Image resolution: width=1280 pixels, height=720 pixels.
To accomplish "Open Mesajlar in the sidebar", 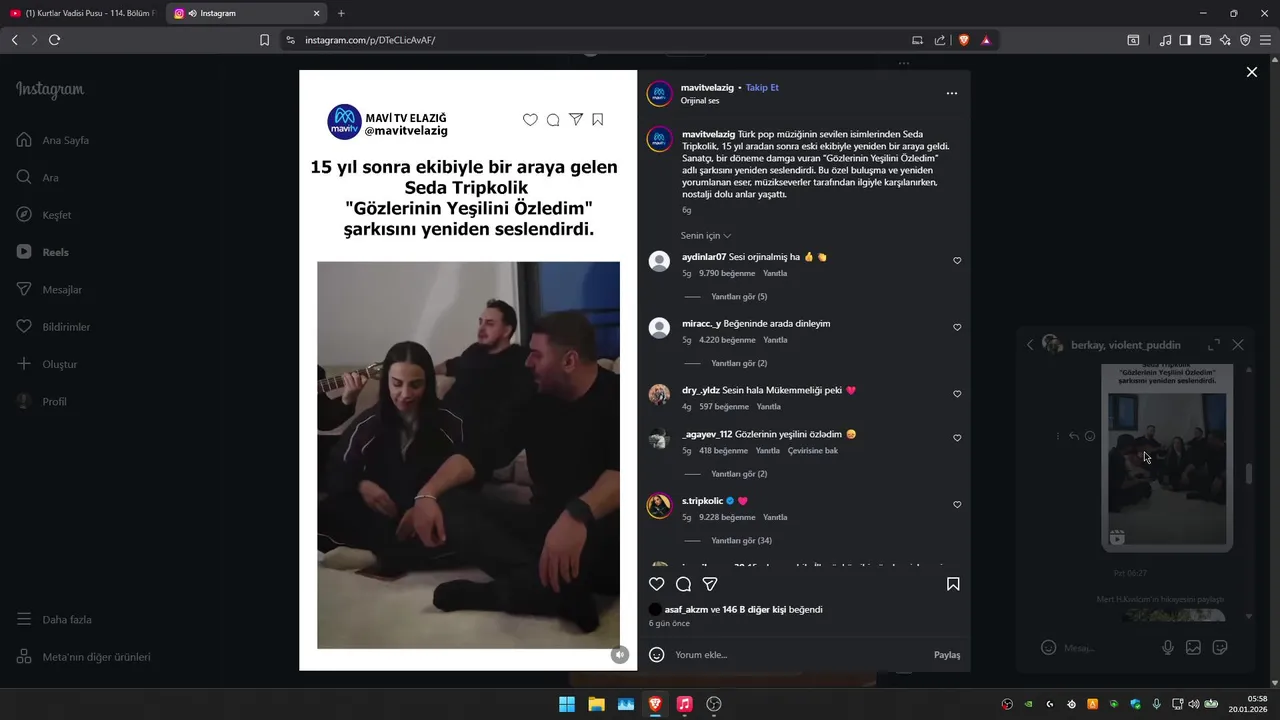I will (49, 289).
